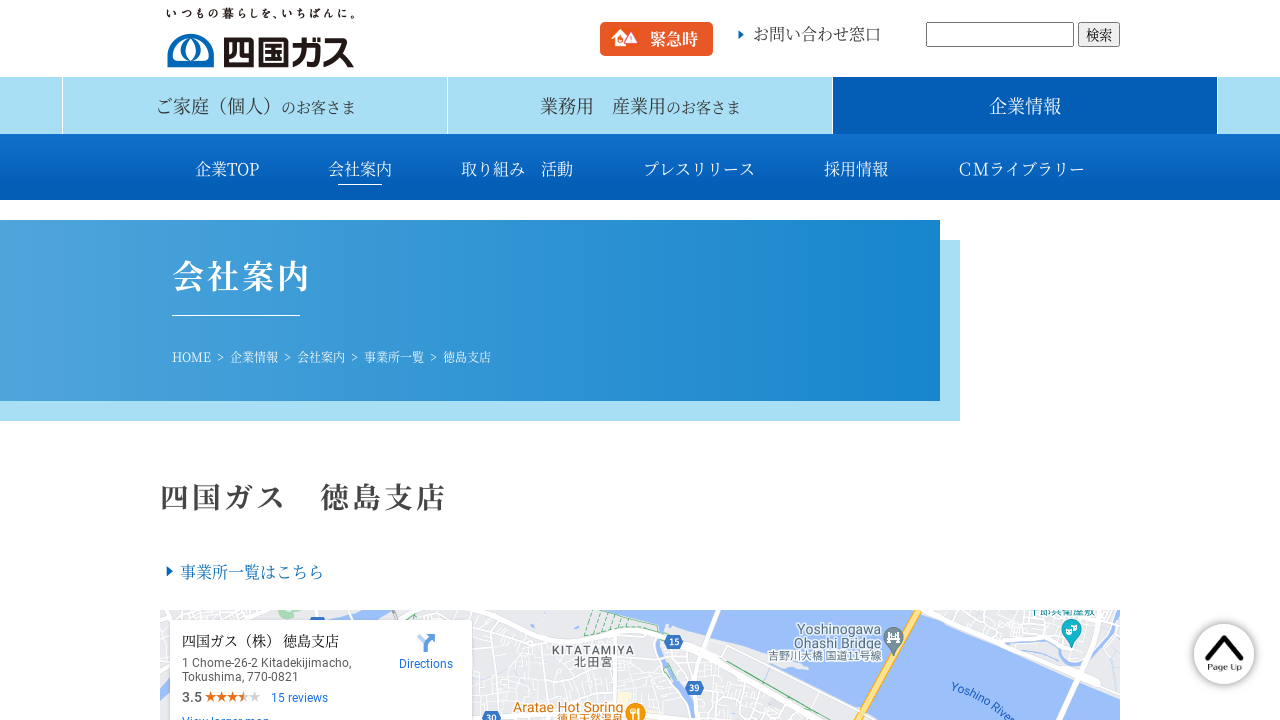Click the Aratae Hot Spring restaurant marker
The height and width of the screenshot is (720, 1280).
635,712
